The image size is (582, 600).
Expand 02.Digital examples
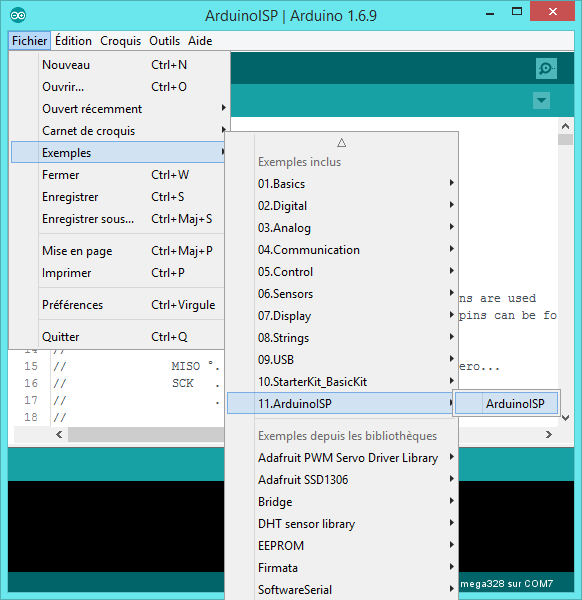coord(342,206)
